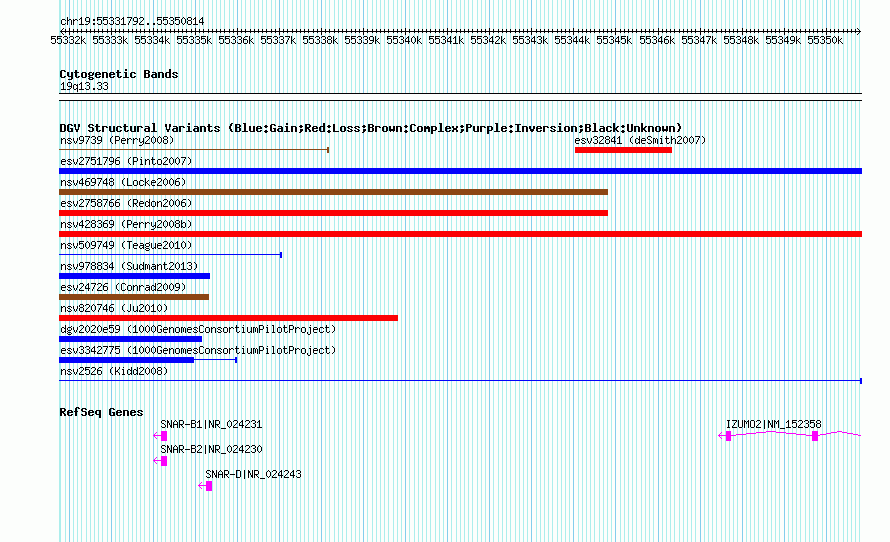Click the 55332k ruler tick label
890x542 pixels.
[68, 41]
